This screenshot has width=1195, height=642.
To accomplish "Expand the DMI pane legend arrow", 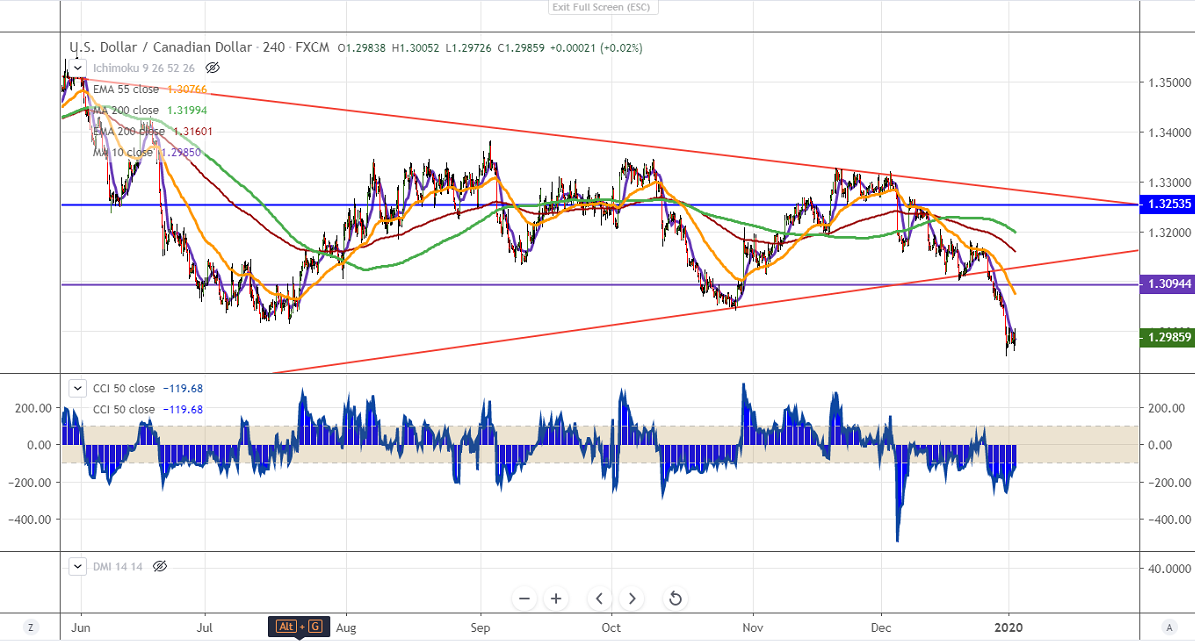I will [78, 567].
